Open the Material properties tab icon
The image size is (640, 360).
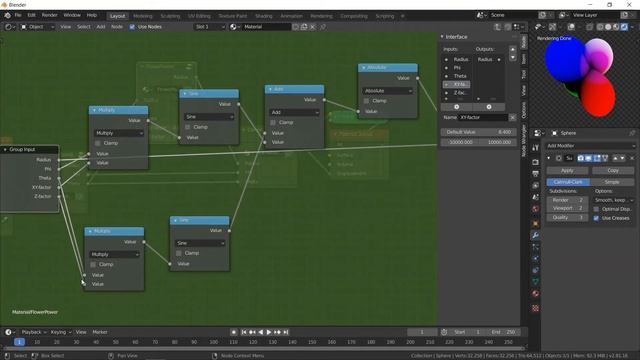click(536, 293)
